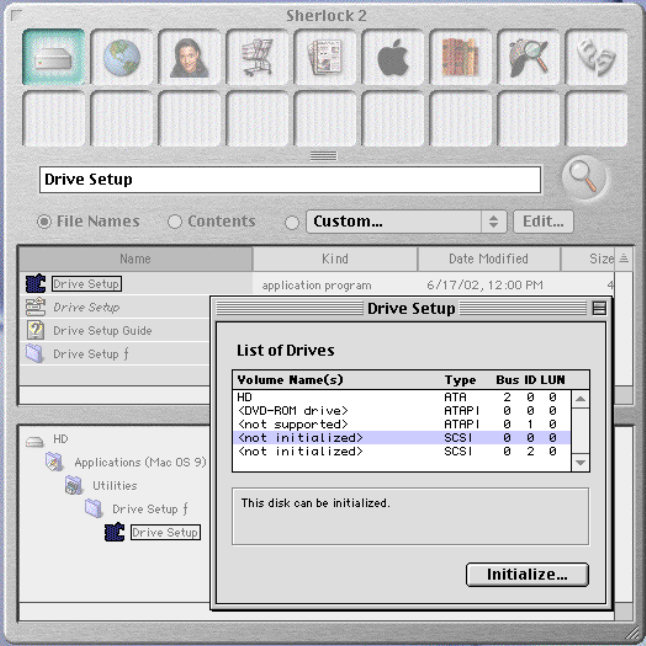Select the My Channel detective hat icon
Image resolution: width=646 pixels, height=646 pixels.
pyautogui.click(x=529, y=57)
